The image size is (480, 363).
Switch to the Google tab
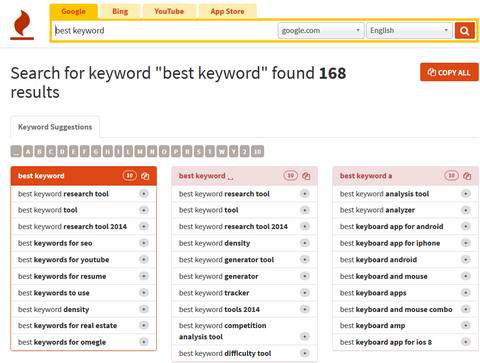tap(74, 12)
